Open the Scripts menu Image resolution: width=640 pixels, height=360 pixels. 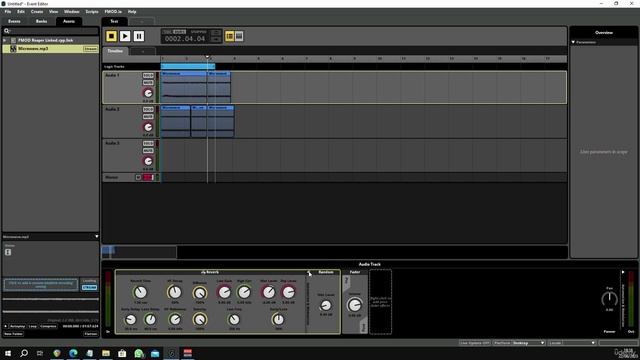[x=91, y=12]
